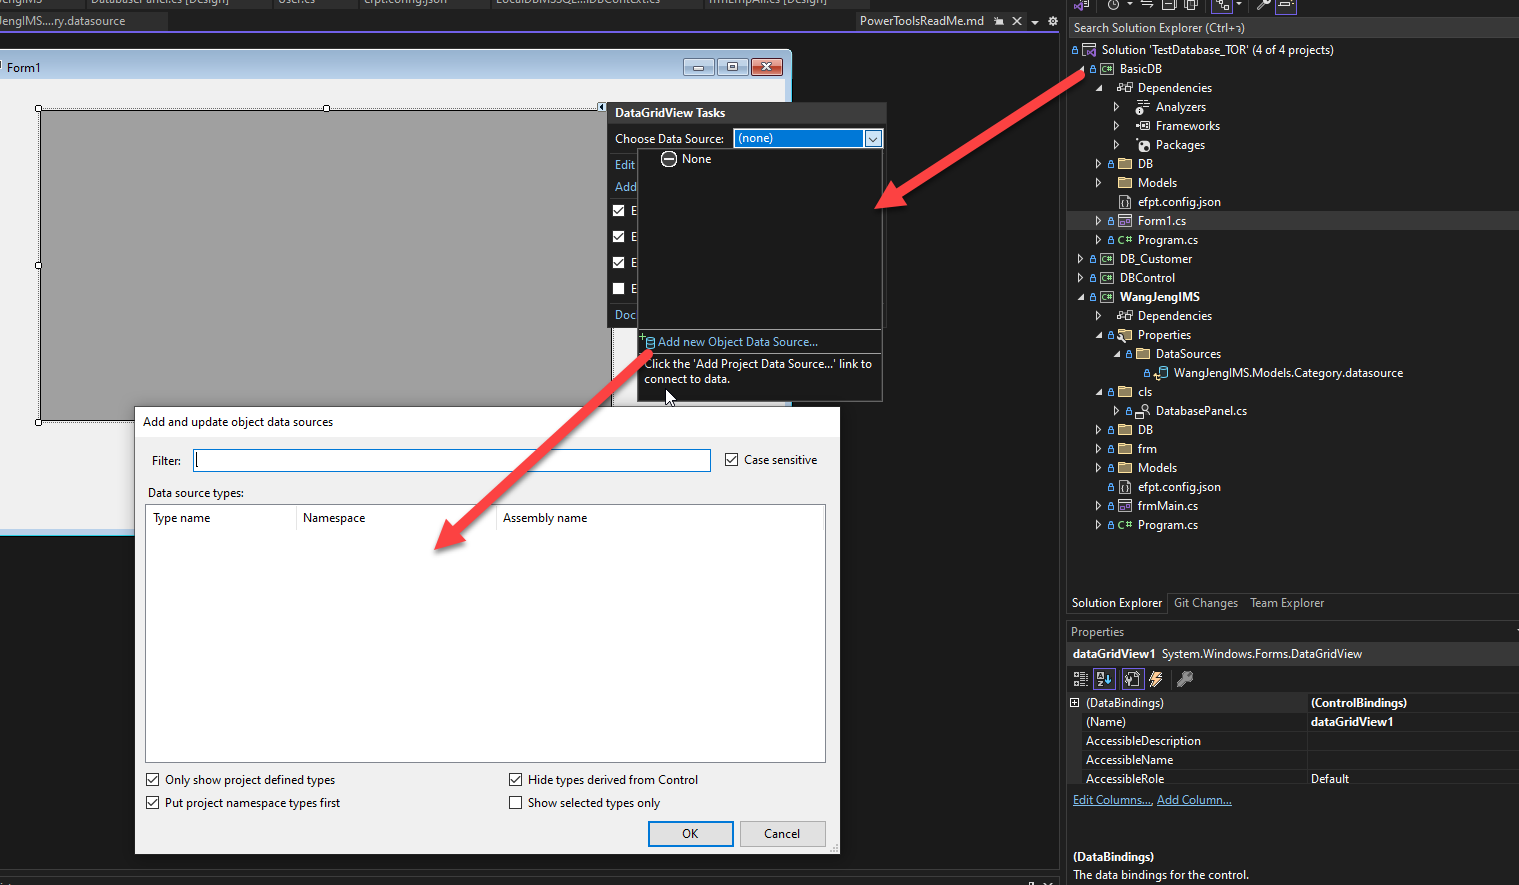Show the Events lightning bolt list
This screenshot has width=1519, height=885.
point(1156,679)
